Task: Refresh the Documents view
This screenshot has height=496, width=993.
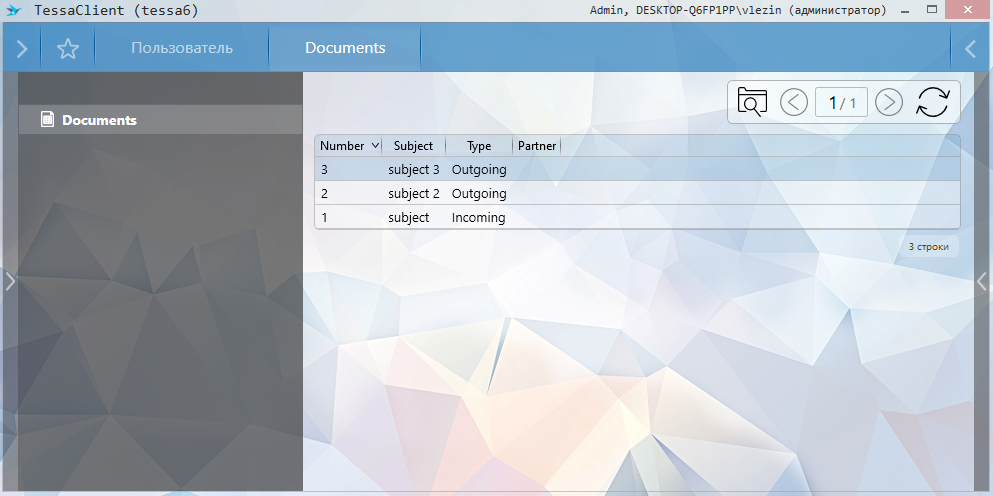Action: pos(932,102)
